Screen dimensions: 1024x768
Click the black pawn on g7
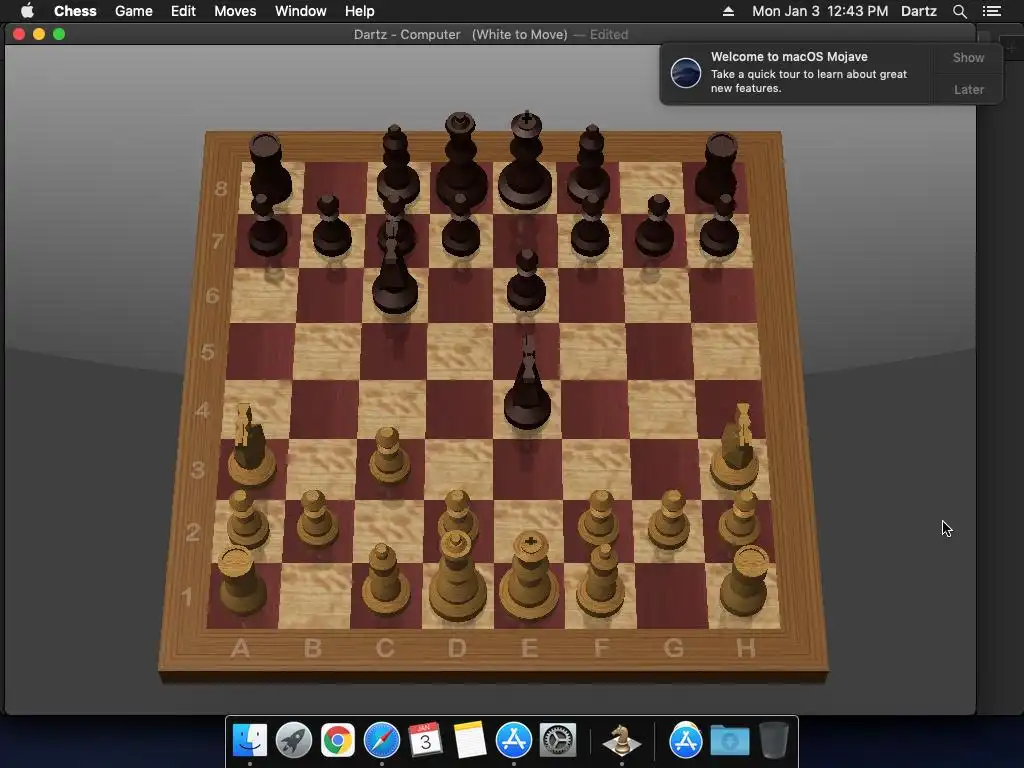(655, 226)
